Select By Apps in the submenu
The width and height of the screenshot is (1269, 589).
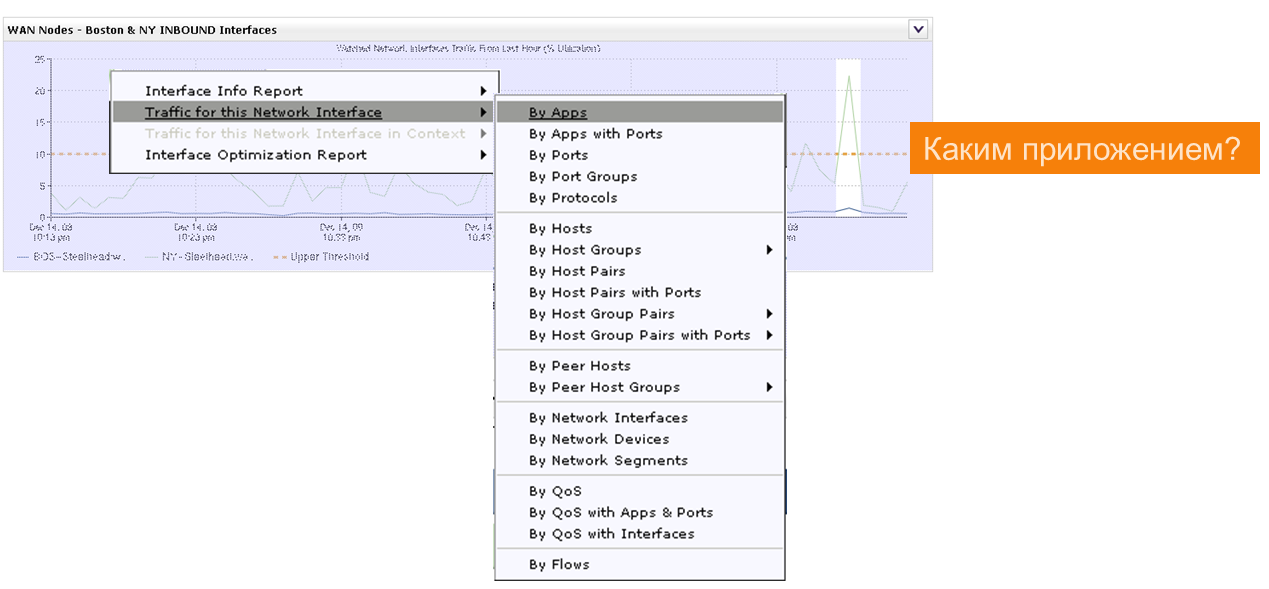(558, 113)
